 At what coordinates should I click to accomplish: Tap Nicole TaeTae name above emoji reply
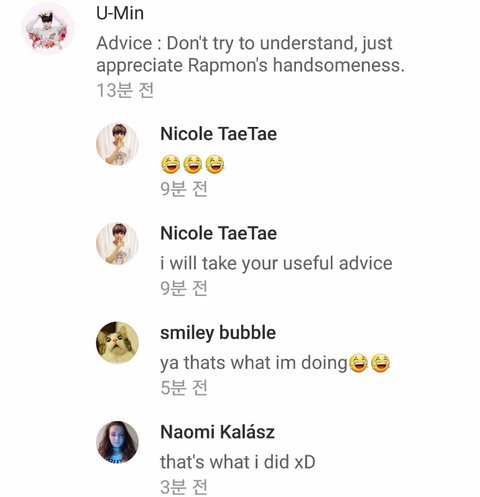point(218,134)
